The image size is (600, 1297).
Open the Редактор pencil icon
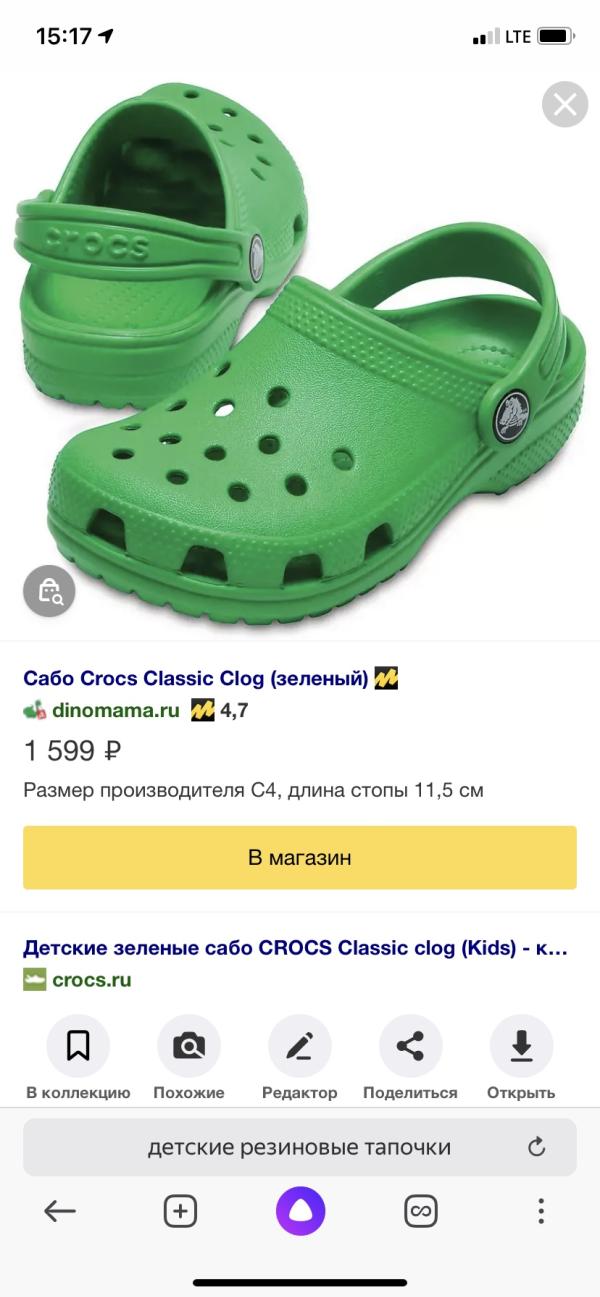300,1046
